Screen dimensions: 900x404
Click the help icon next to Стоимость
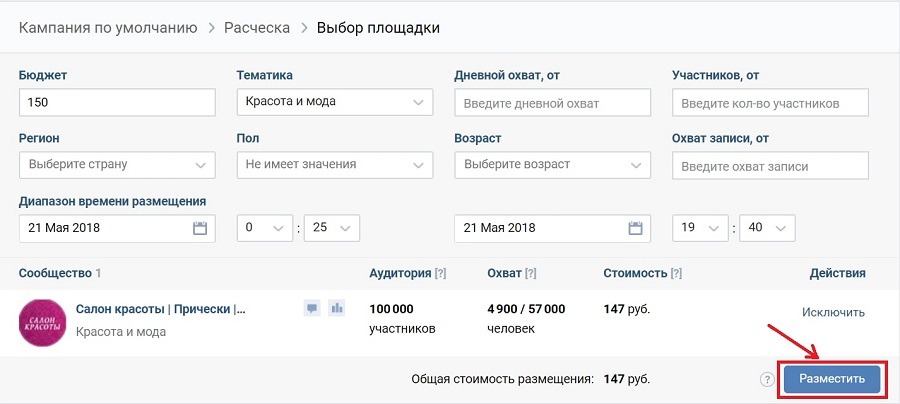click(676, 274)
